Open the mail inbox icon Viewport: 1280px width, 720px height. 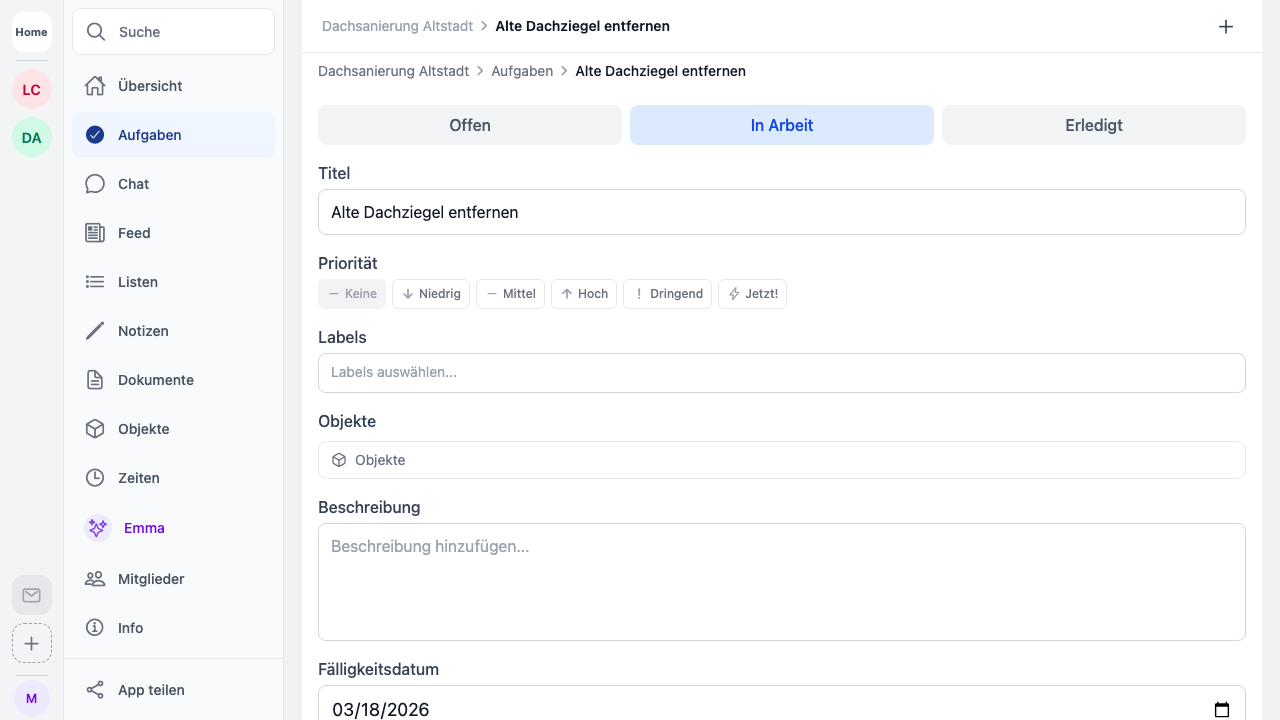coord(31,595)
